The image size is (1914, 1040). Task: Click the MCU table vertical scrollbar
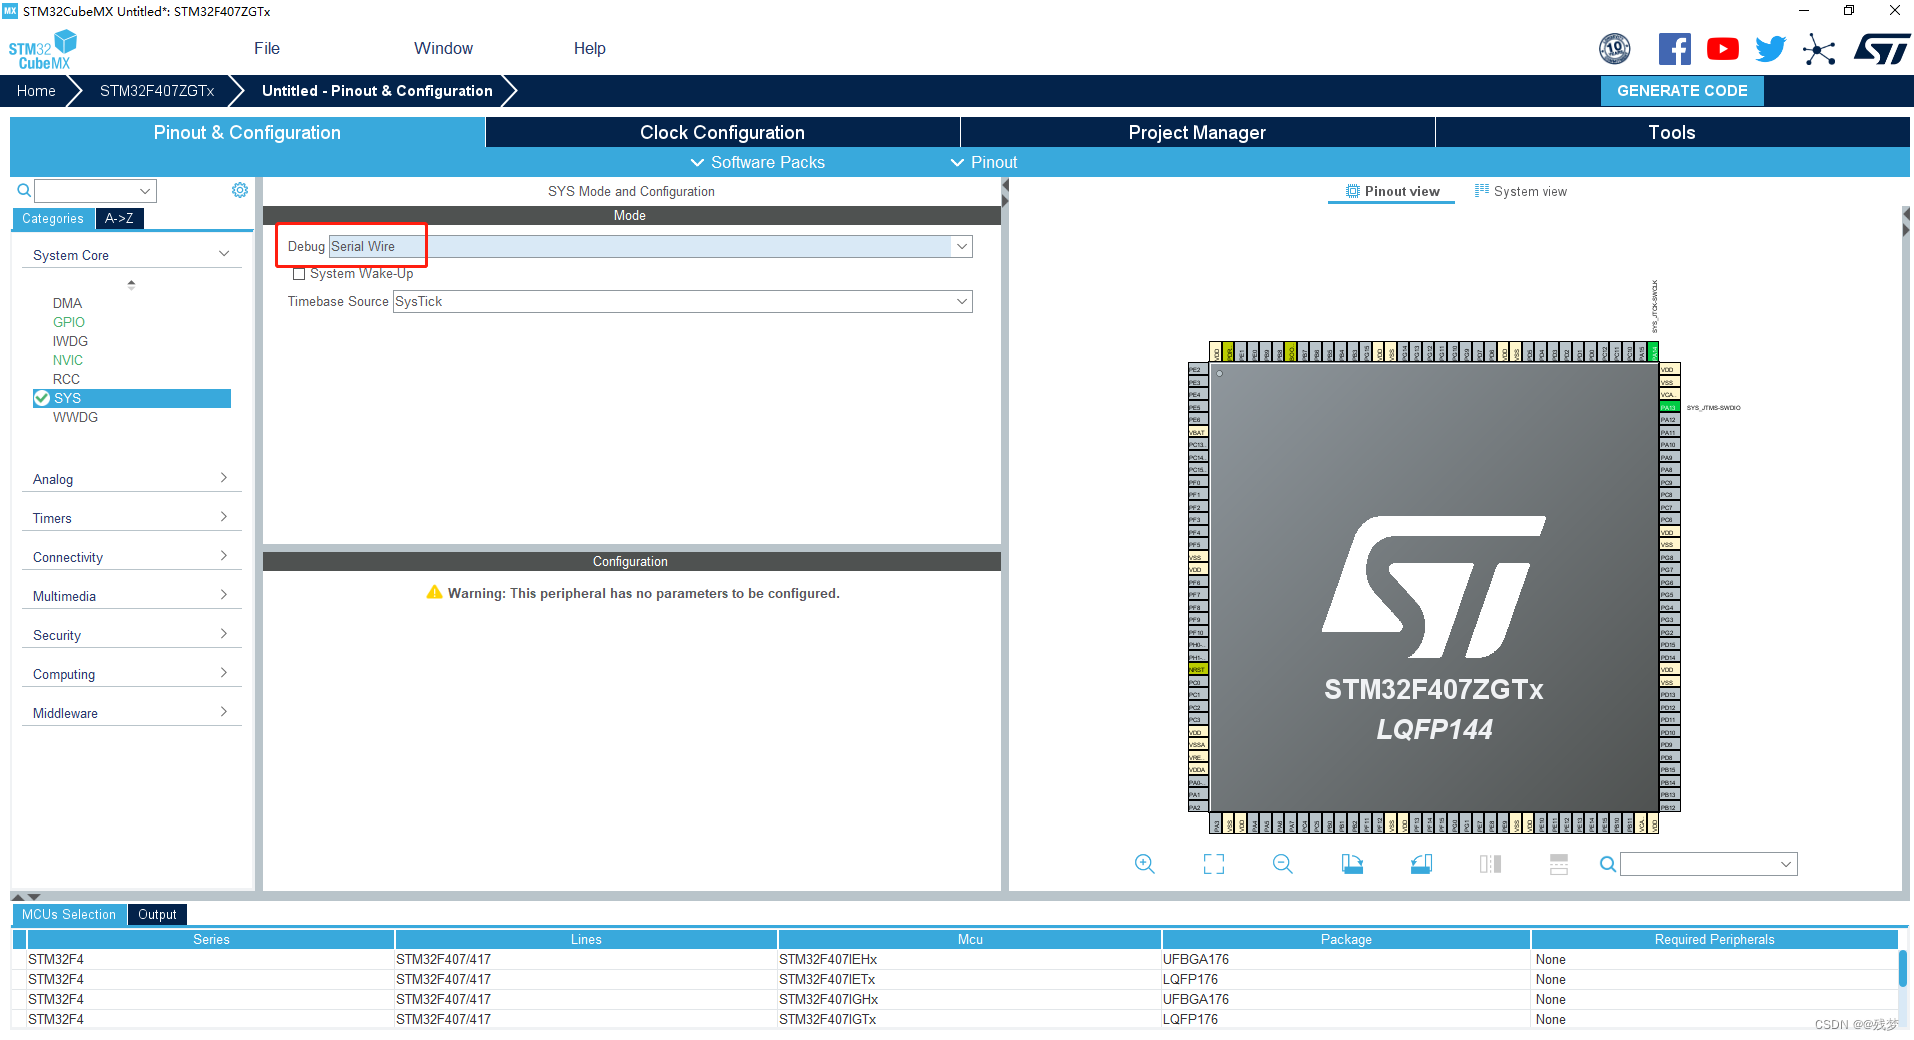[x=1902, y=969]
